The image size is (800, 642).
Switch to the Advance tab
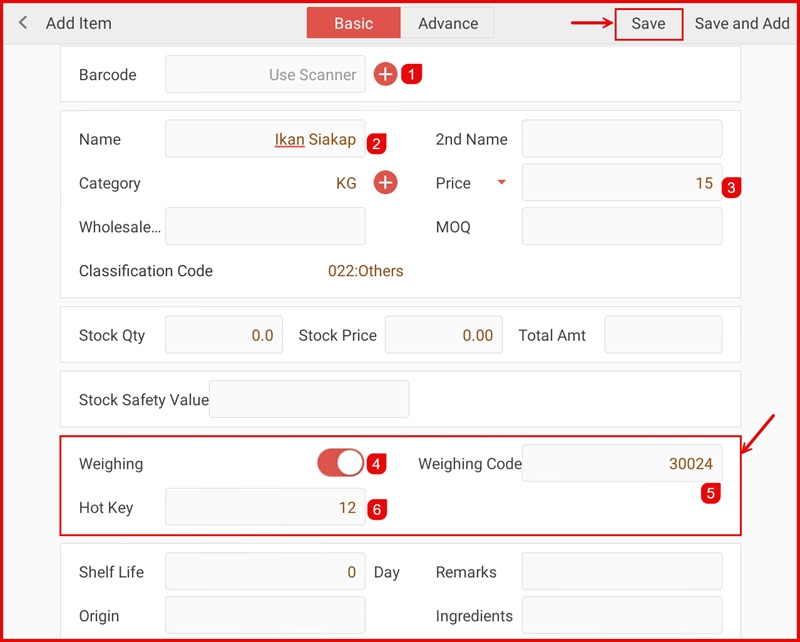447,23
